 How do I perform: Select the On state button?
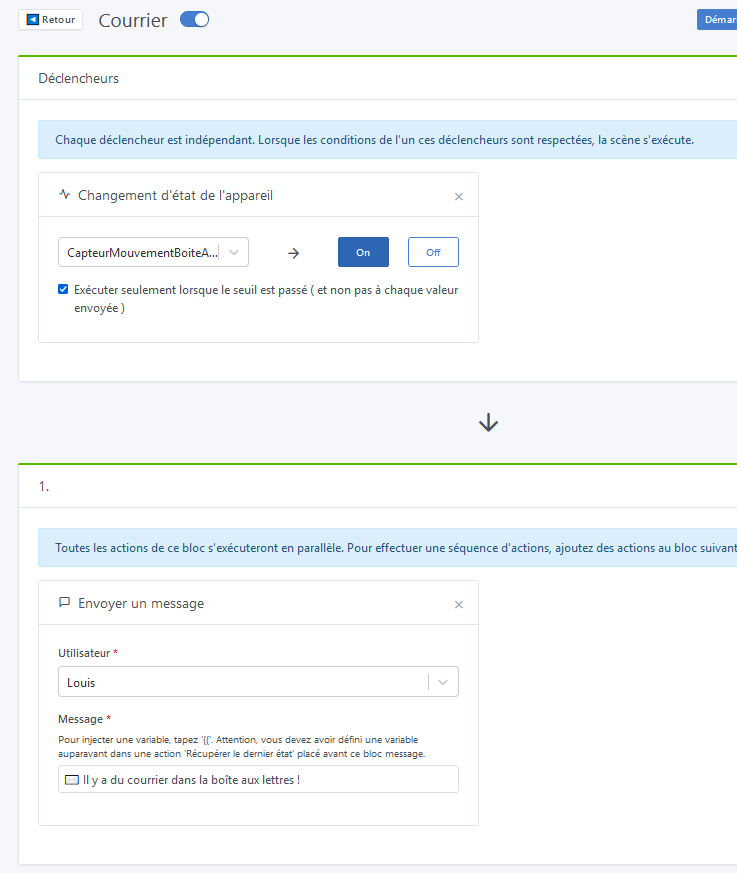click(363, 252)
